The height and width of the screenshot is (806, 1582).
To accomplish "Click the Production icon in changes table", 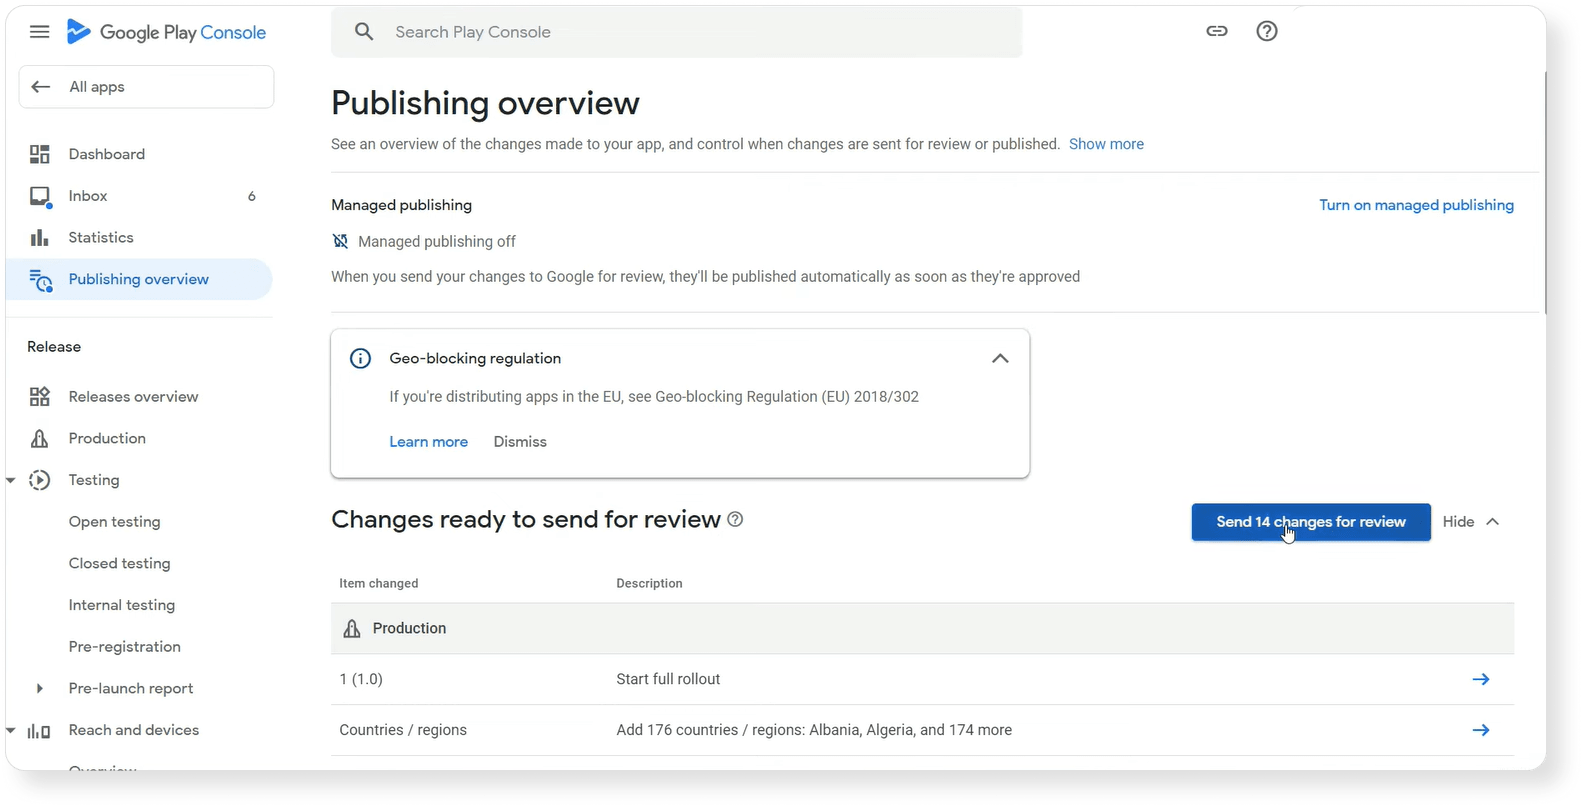I will pyautogui.click(x=352, y=628).
